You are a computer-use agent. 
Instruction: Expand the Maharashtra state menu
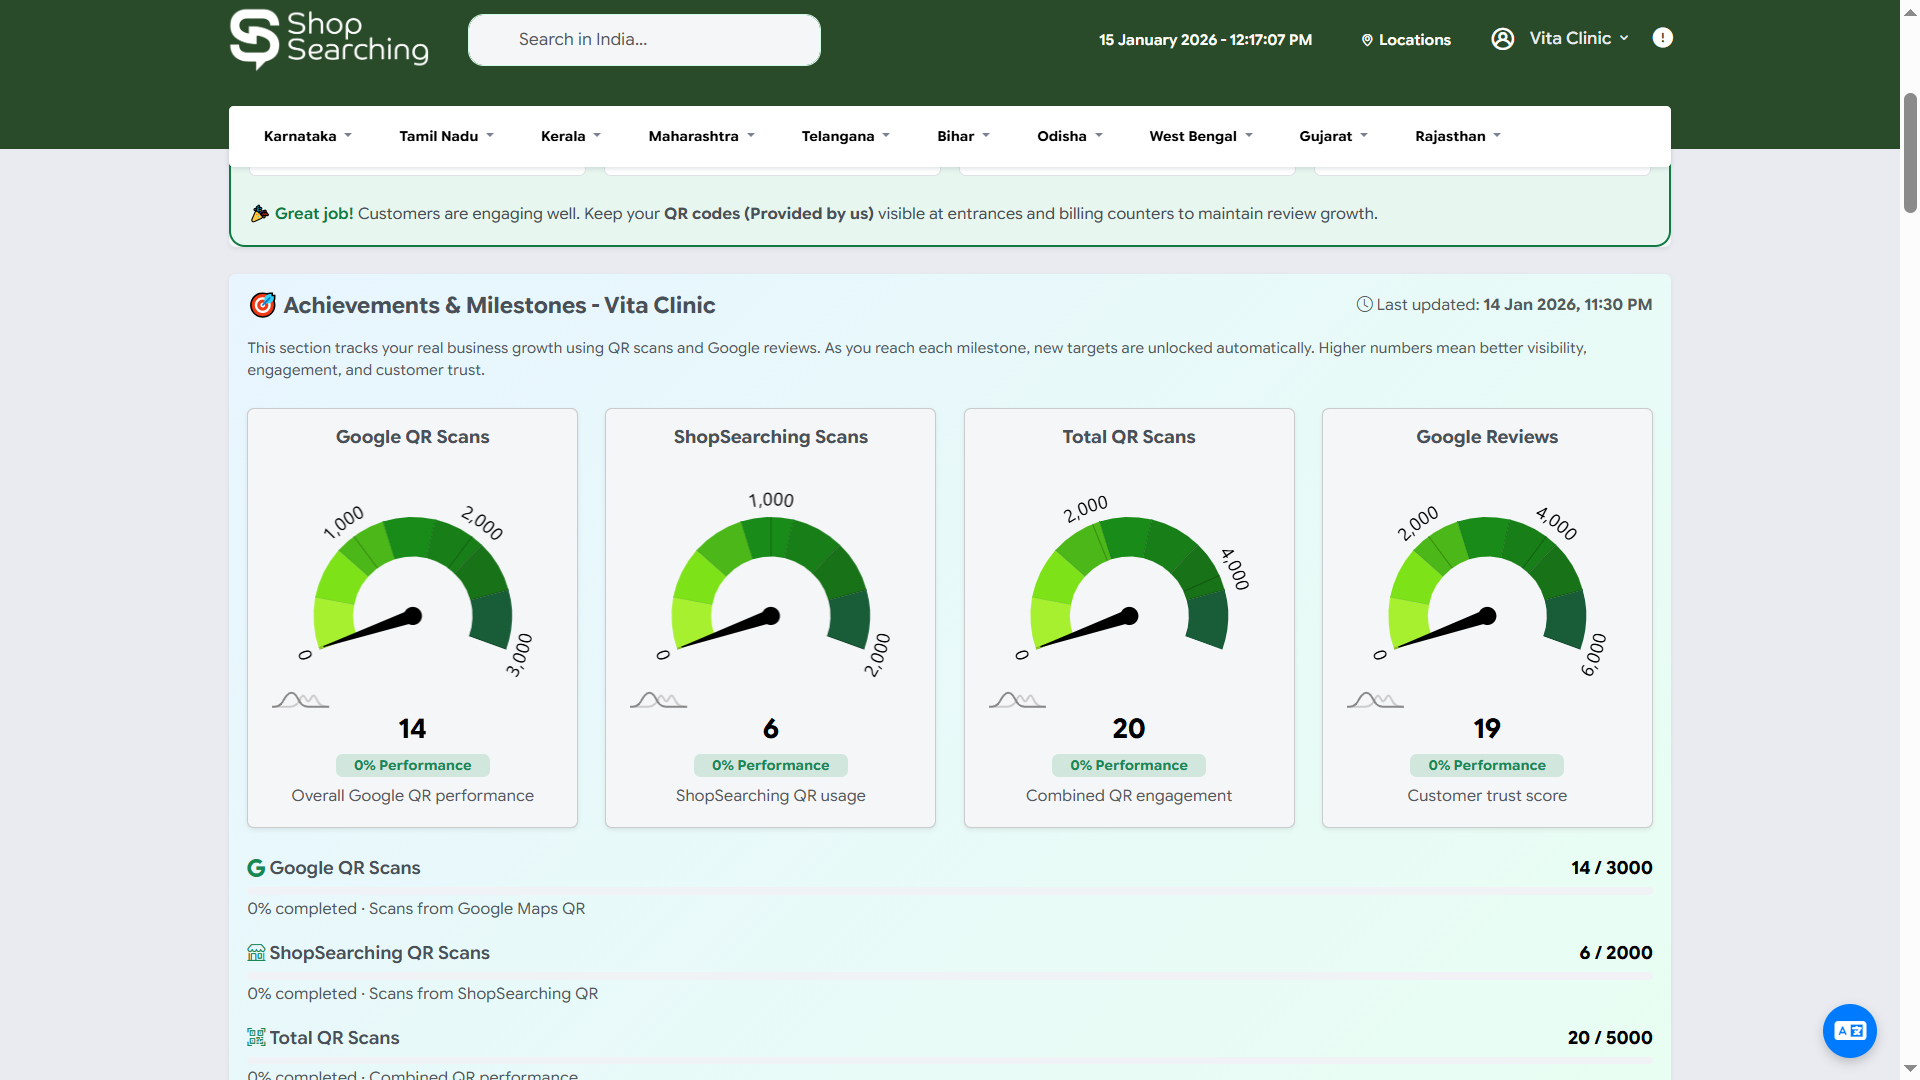coord(701,136)
